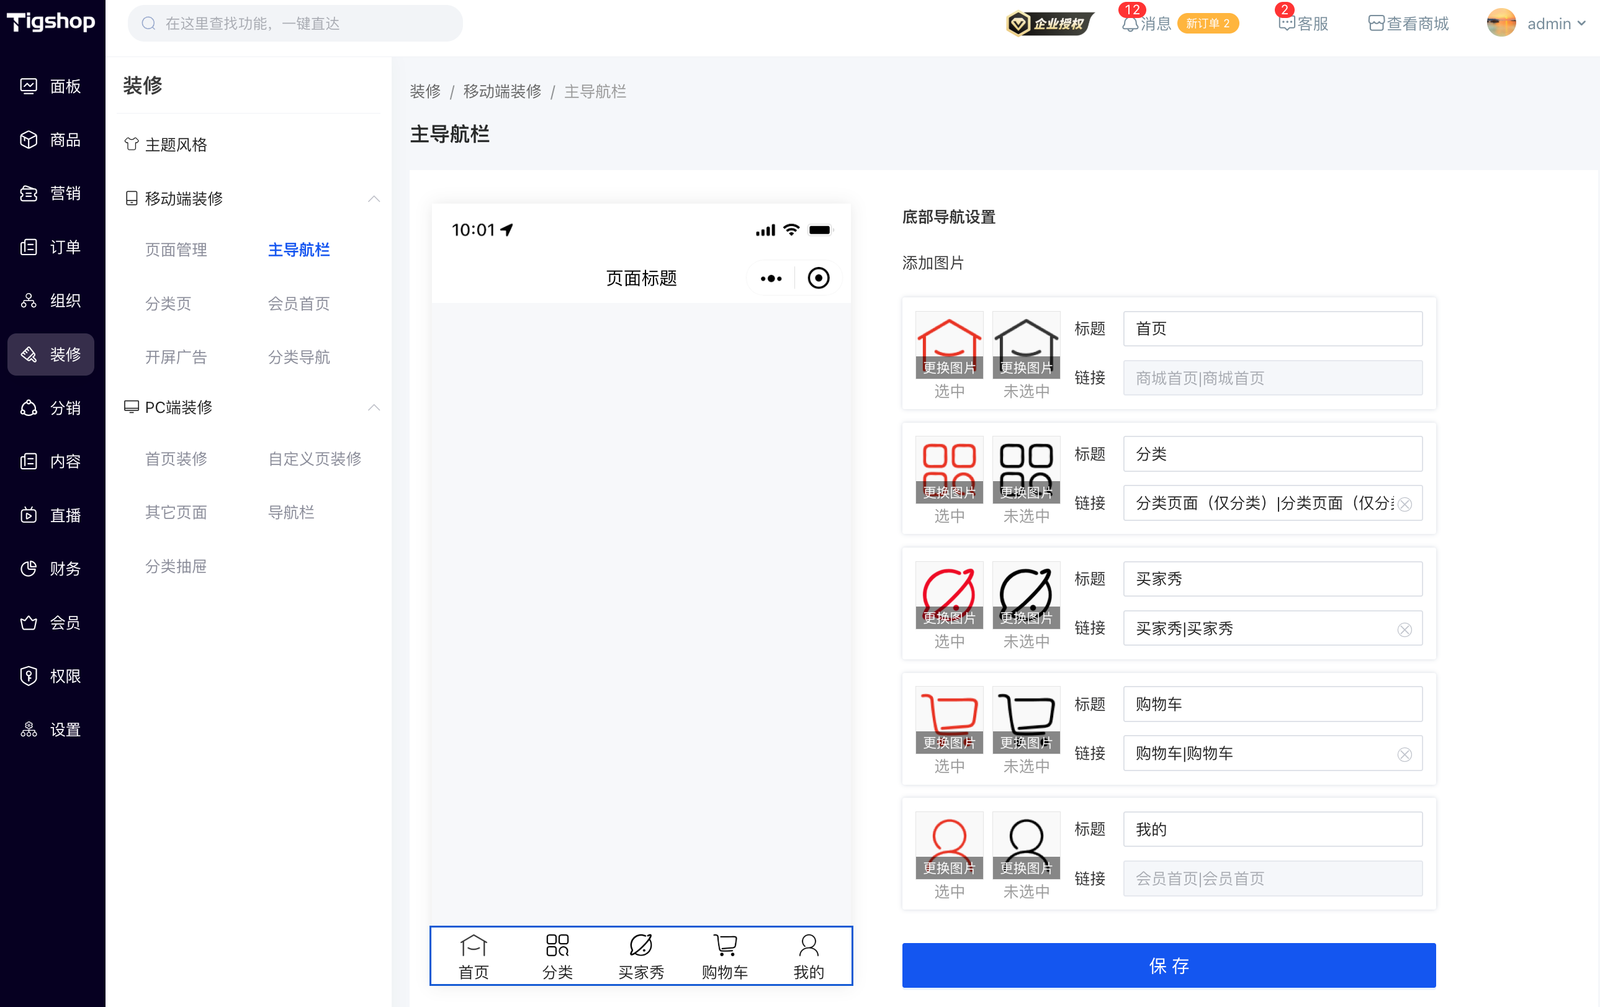The height and width of the screenshot is (1007, 1600).
Task: Click 首页 tab in phone preview
Action: coord(474,957)
